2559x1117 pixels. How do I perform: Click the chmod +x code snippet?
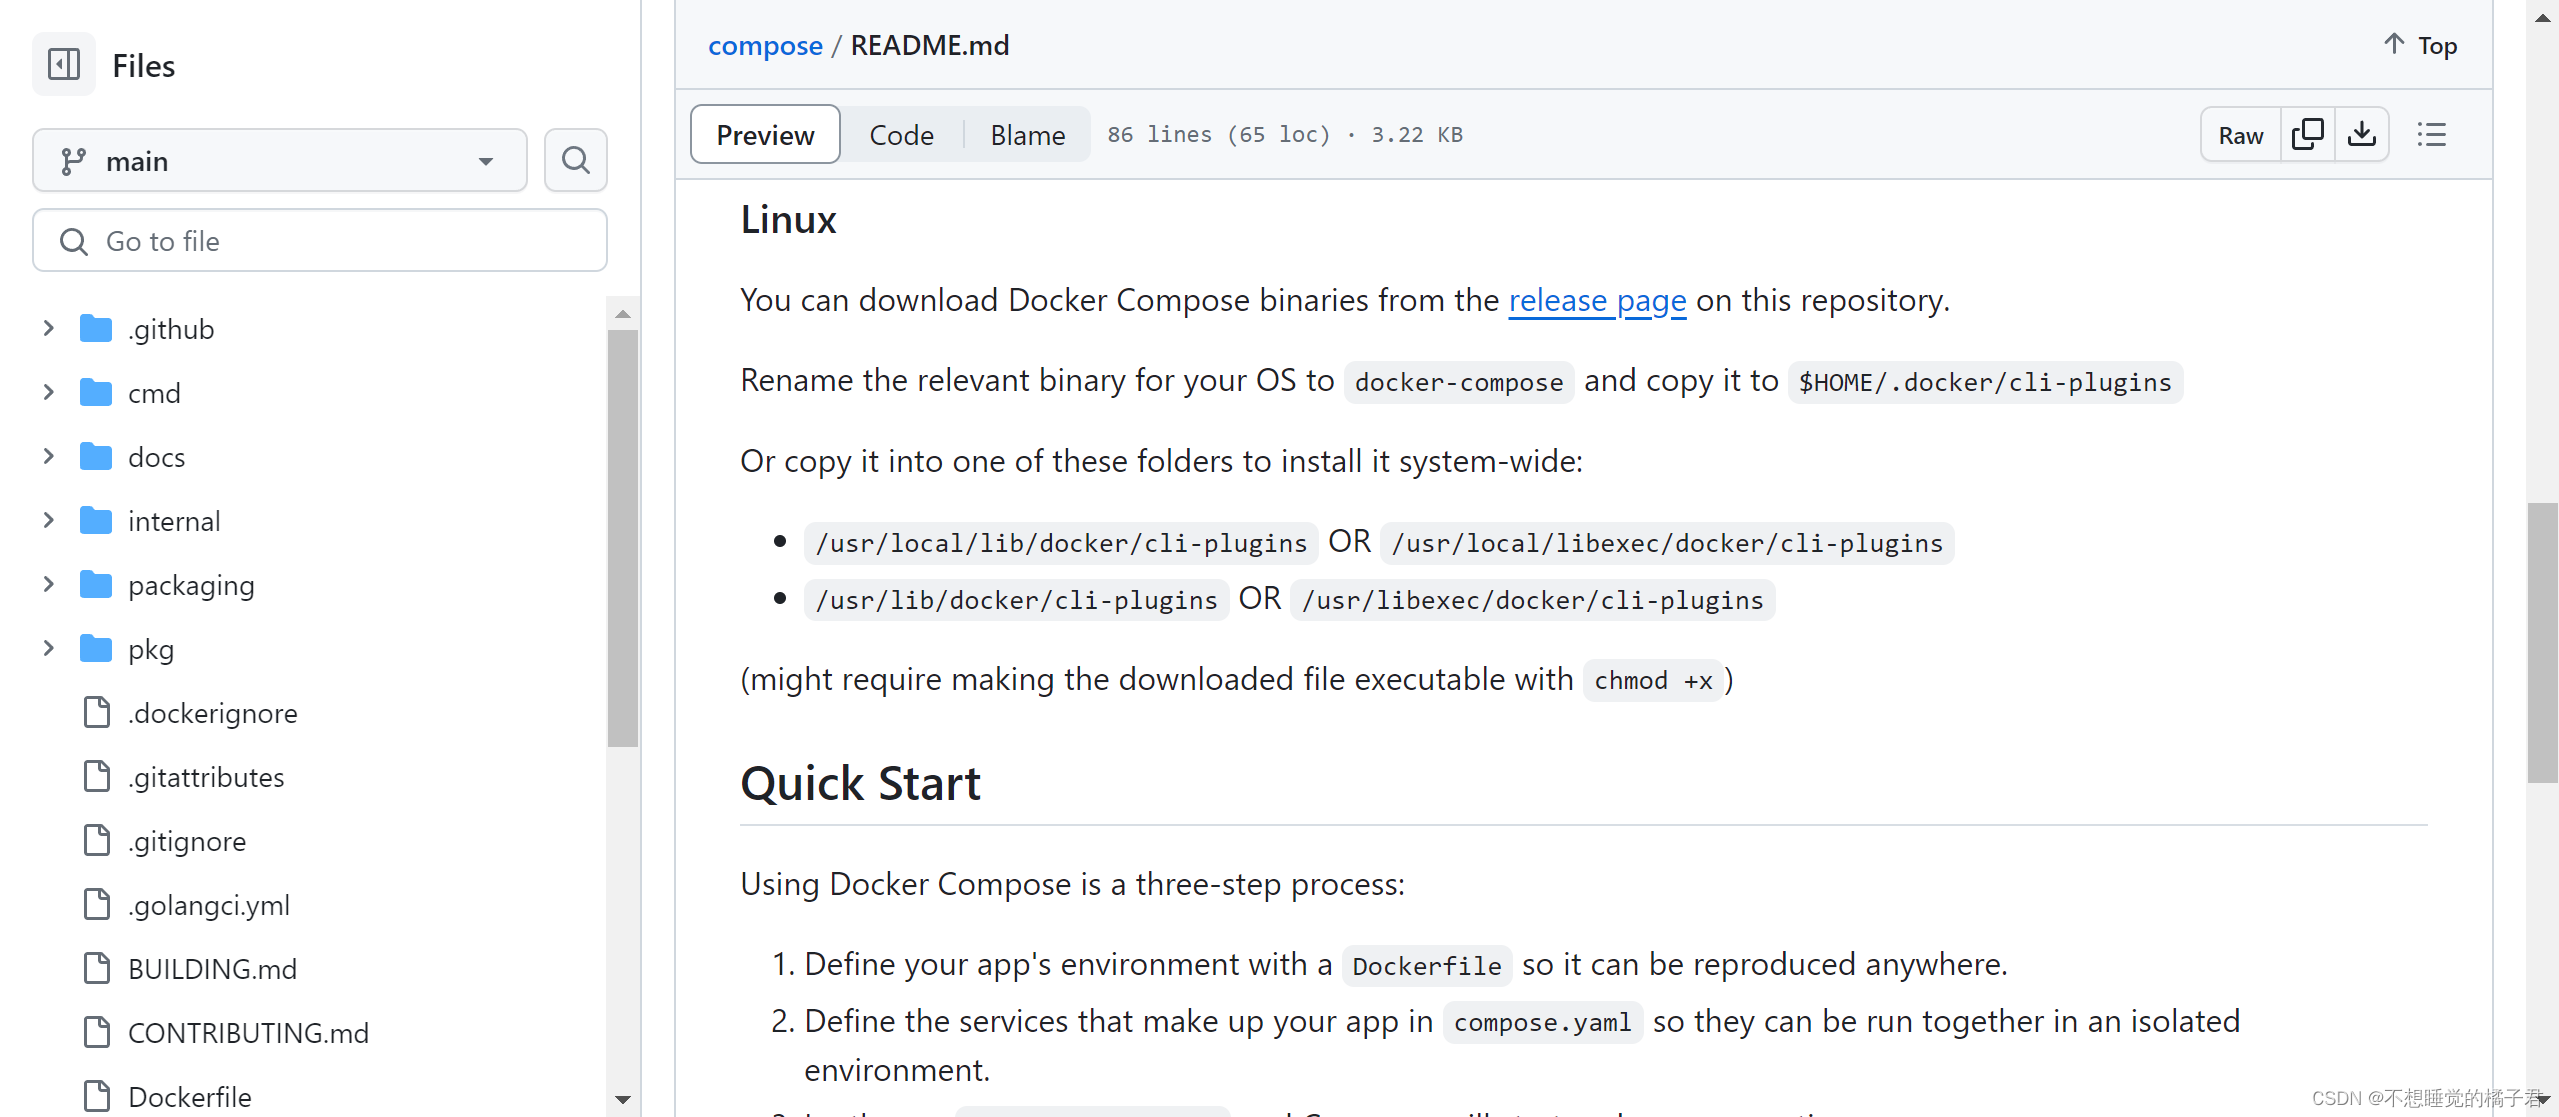1653,681
